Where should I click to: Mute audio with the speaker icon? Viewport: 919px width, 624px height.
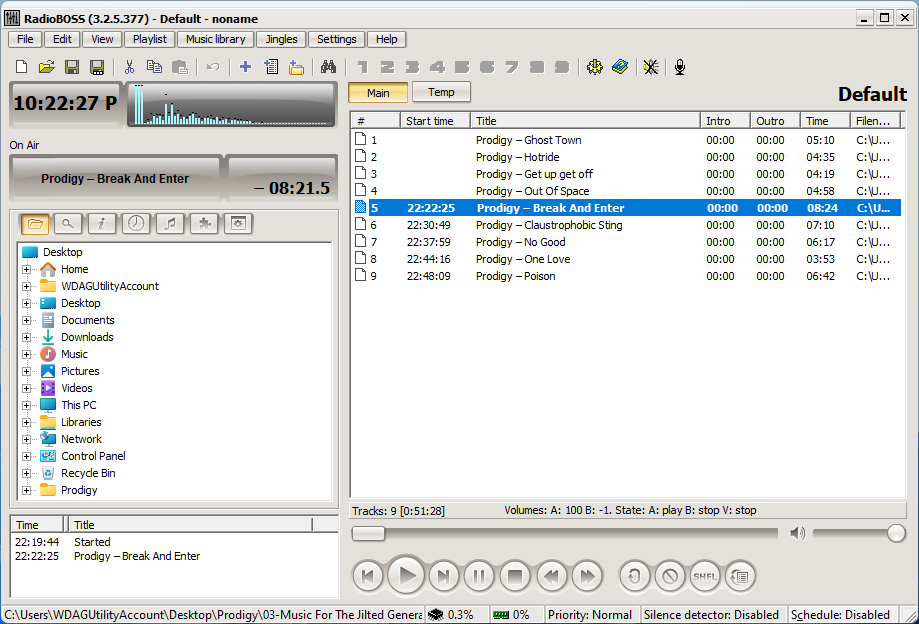click(797, 533)
